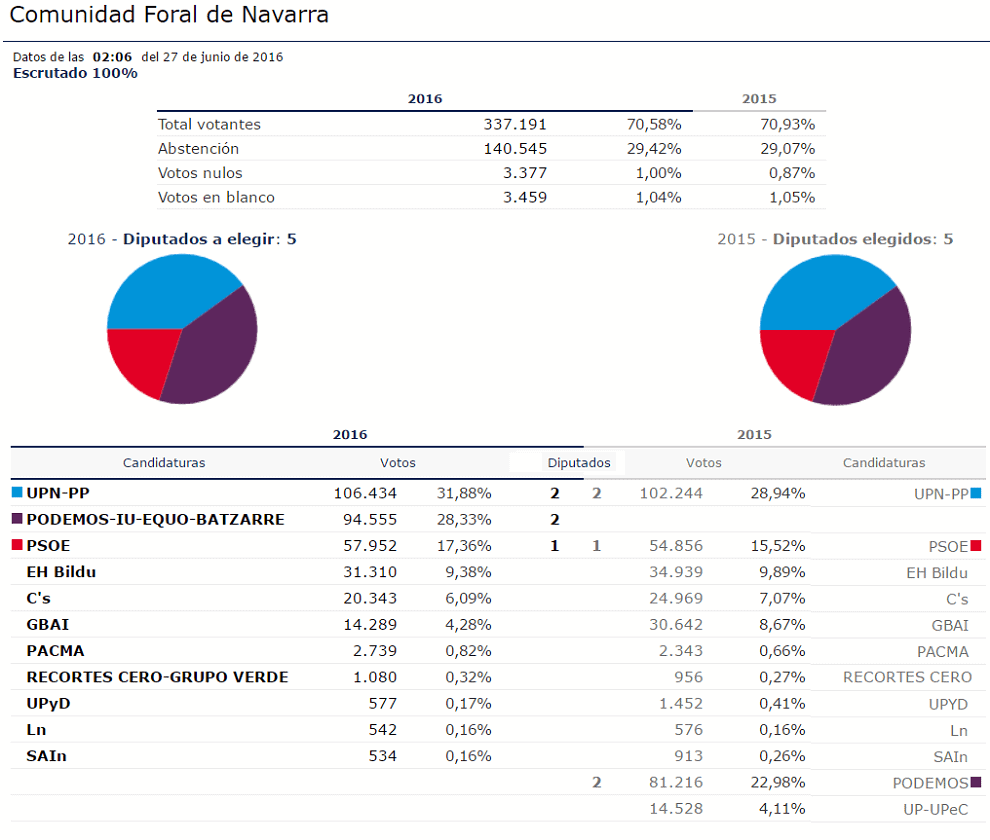
Task: Select the PODEMOS-IU-EQUO-BATZARRE candidacy name
Action: [155, 520]
